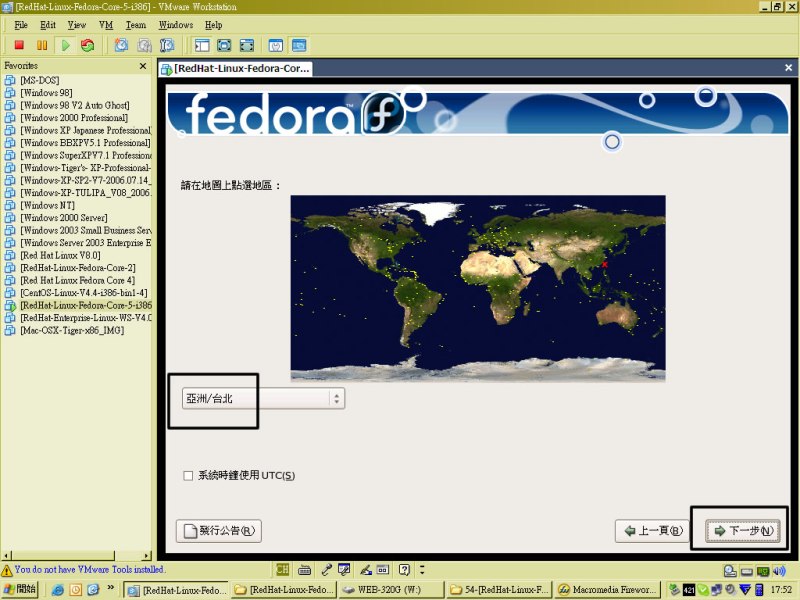800x600 pixels.
Task: Toggle the sidebar view toolbar icon
Action: click(x=202, y=45)
